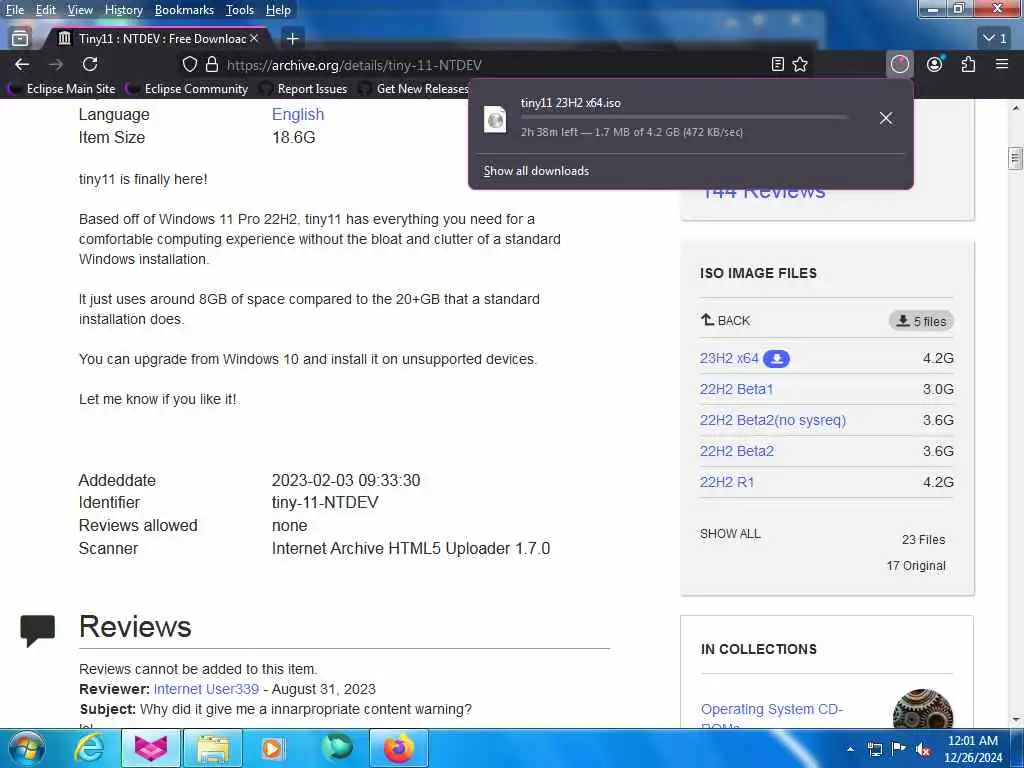Download the 23H2 x64 ISO link

tap(729, 358)
